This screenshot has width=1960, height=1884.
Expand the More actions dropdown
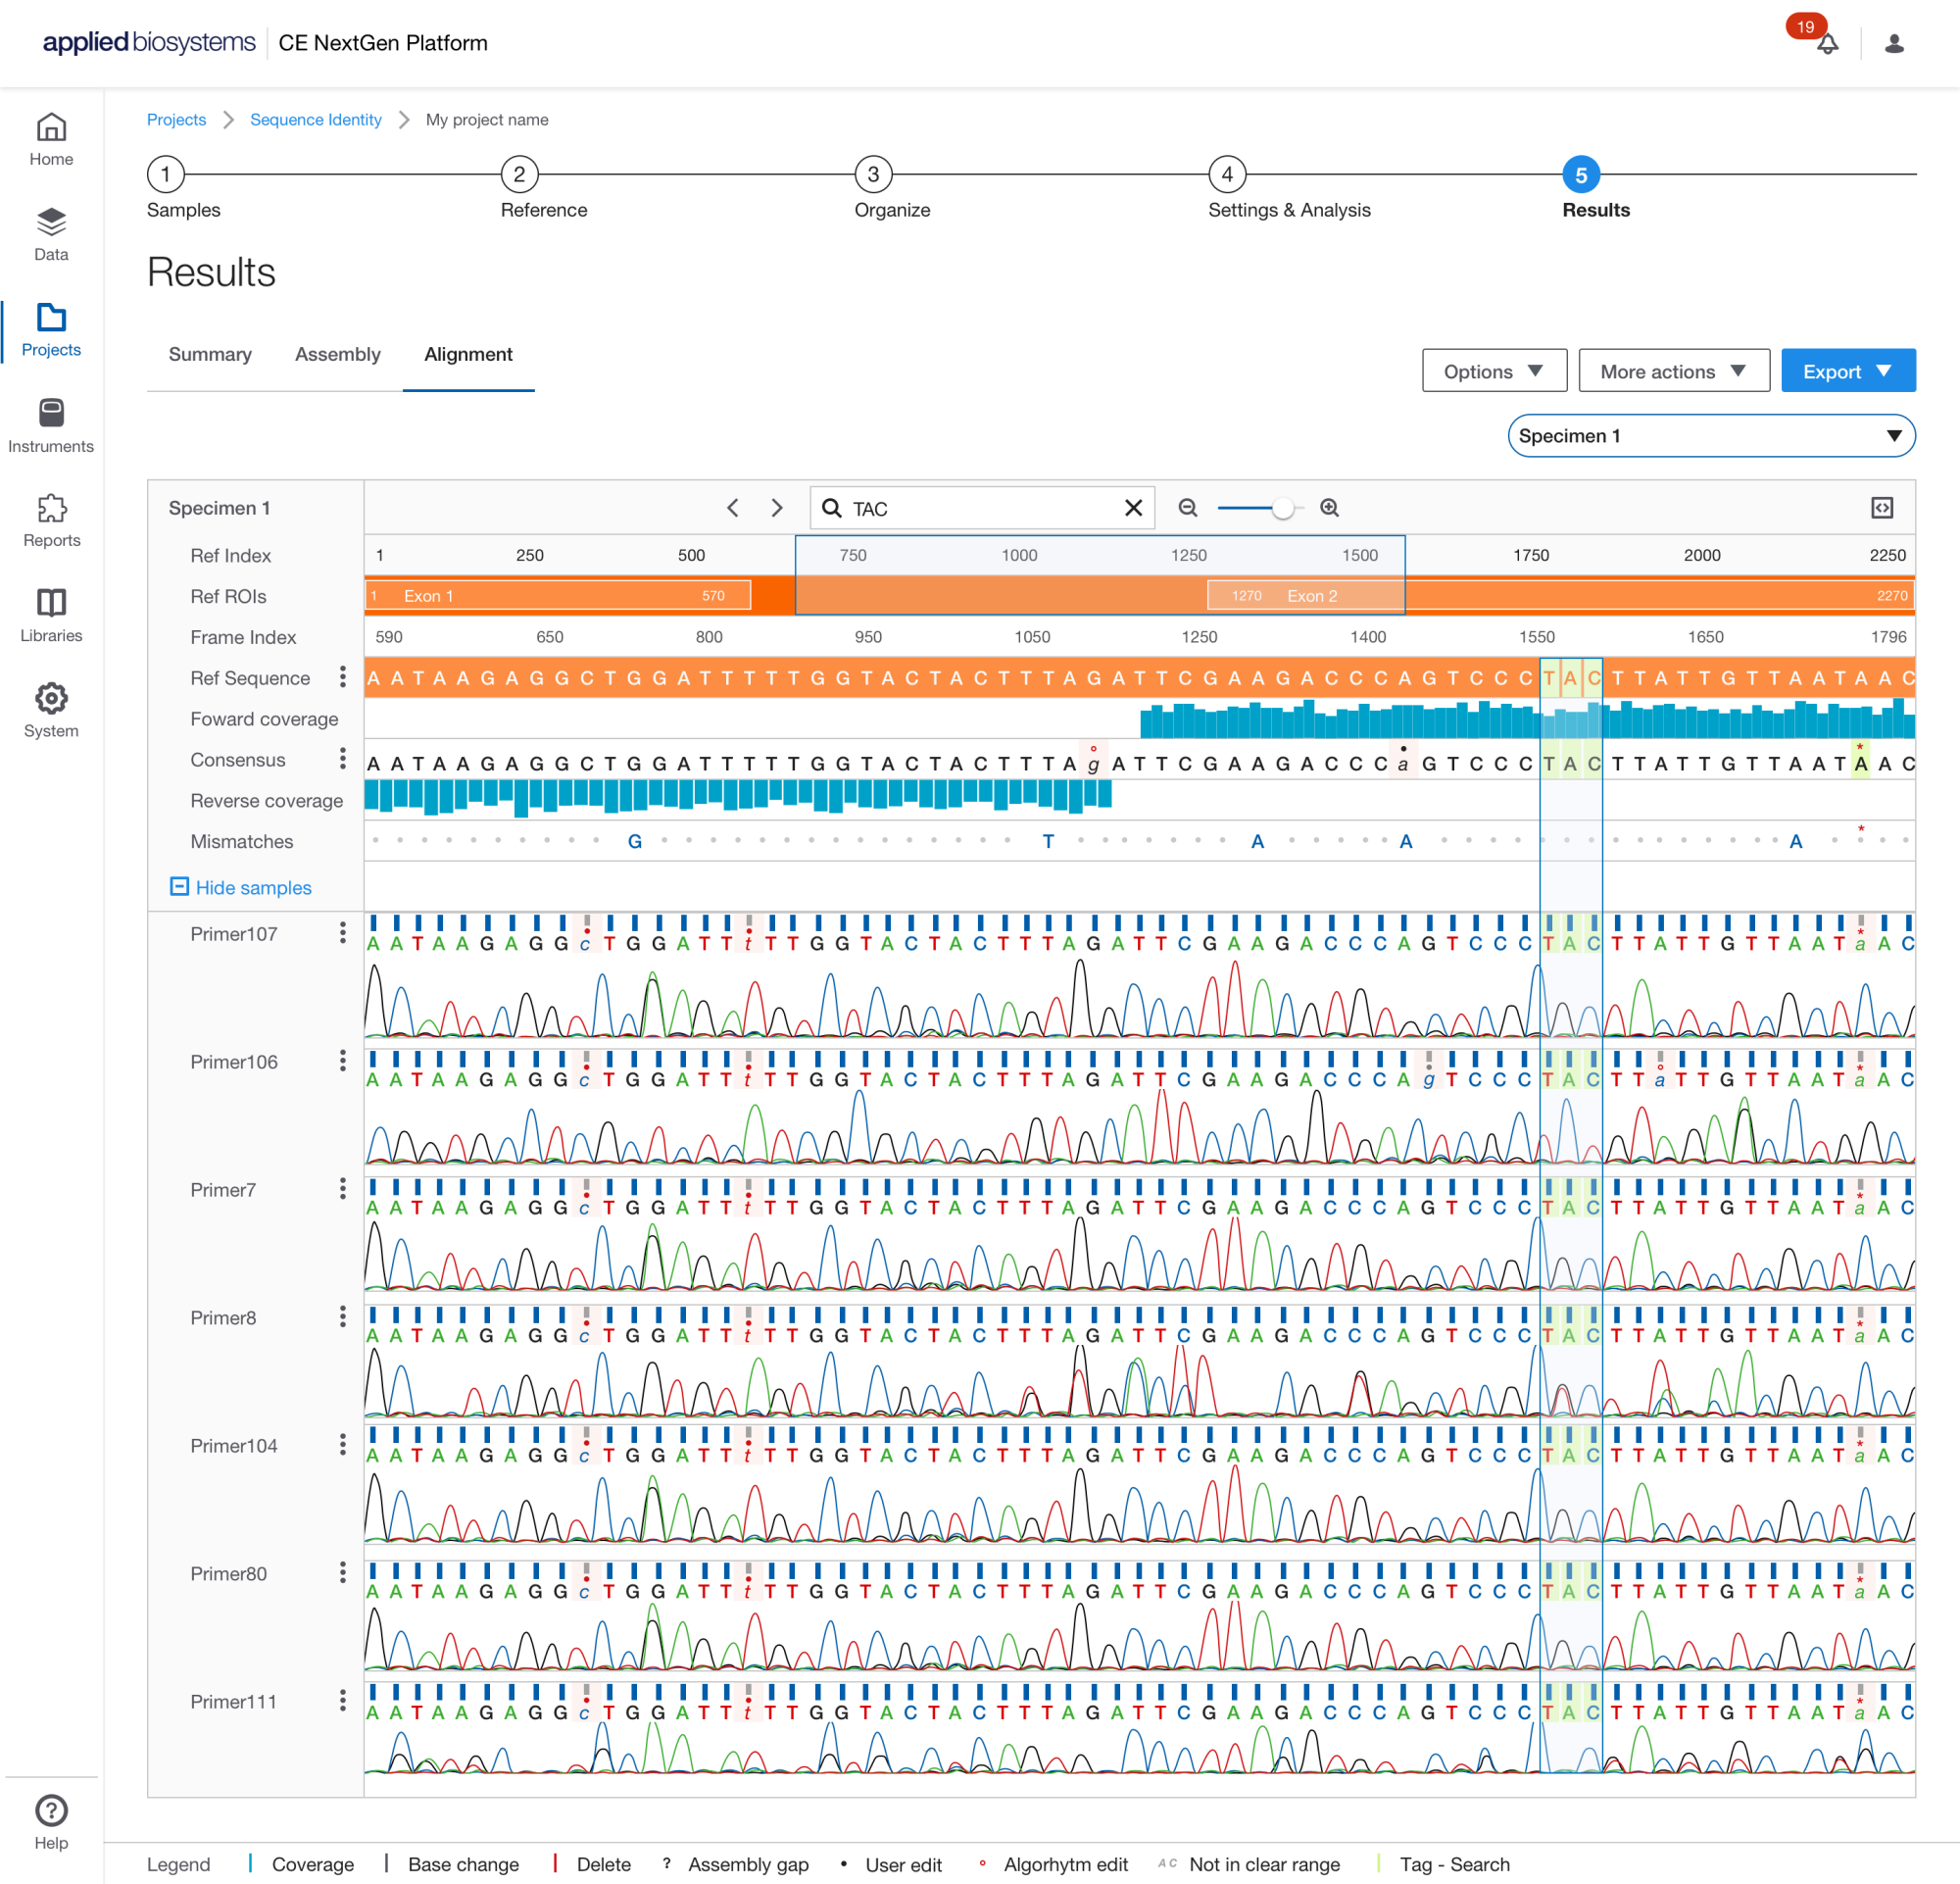point(1673,371)
